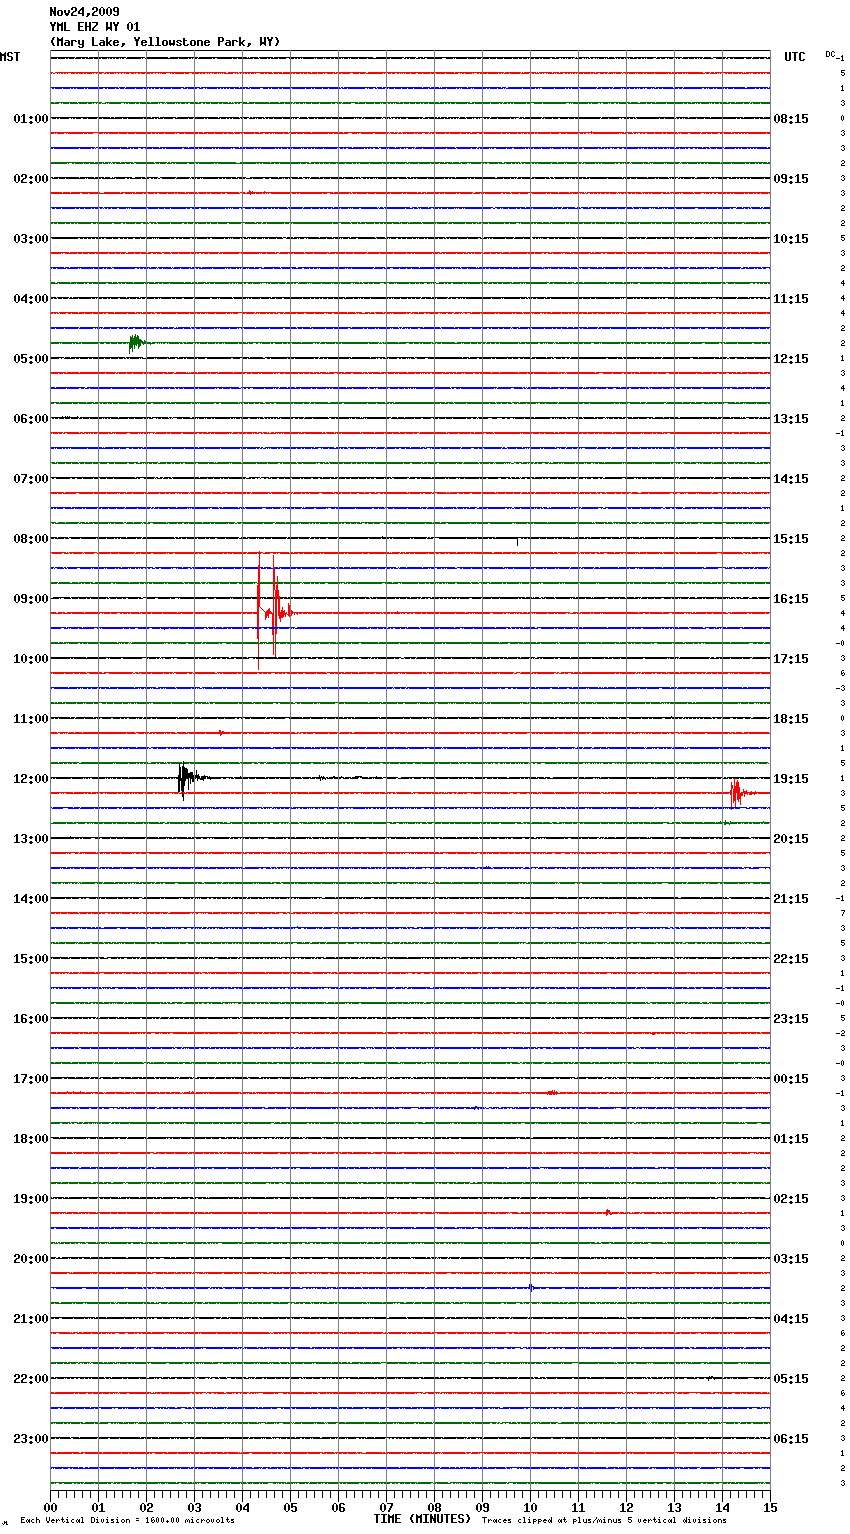Click minute tick 13 on bottom axis
The width and height of the screenshot is (850, 1534).
point(674,1507)
